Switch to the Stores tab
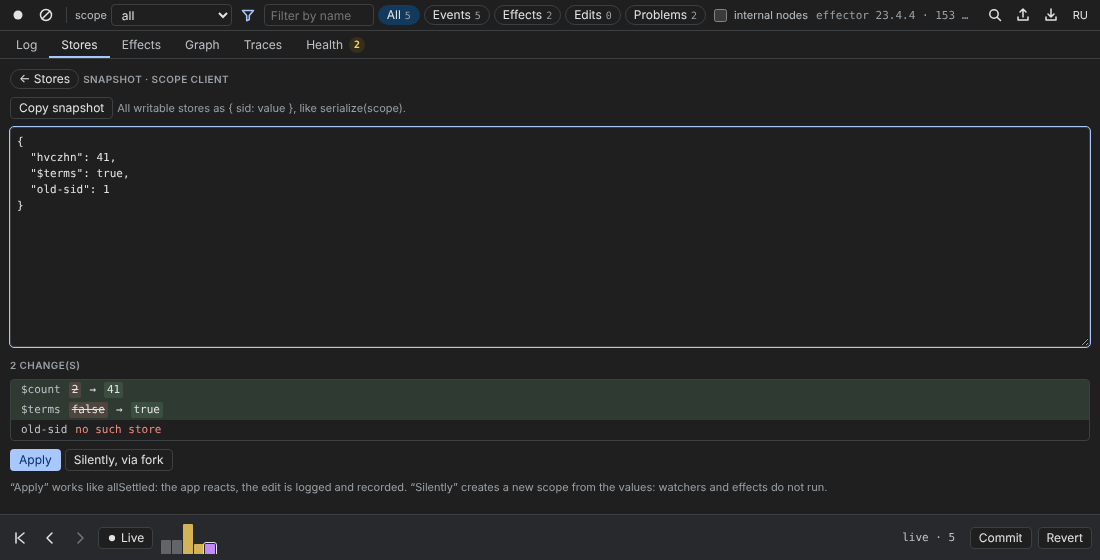The height and width of the screenshot is (560, 1100). pyautogui.click(x=79, y=45)
